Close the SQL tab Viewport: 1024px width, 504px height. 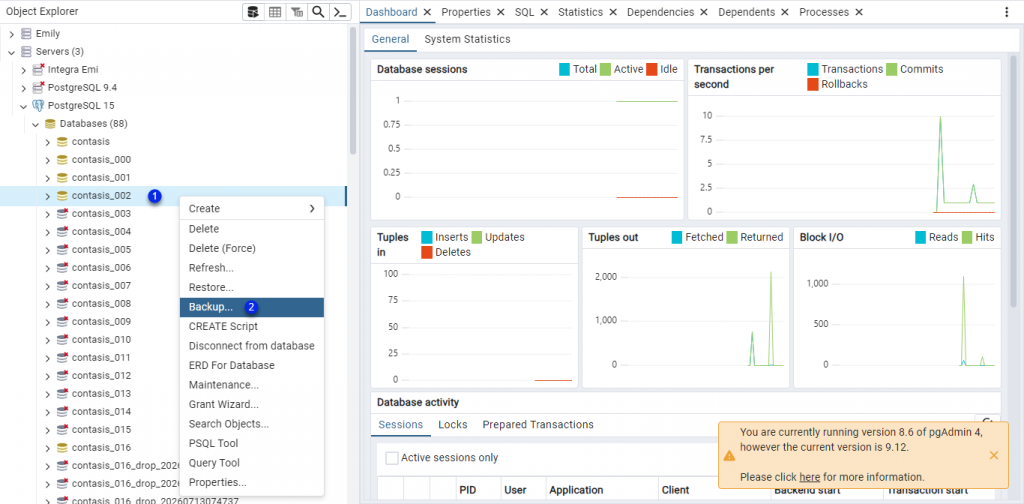543,12
